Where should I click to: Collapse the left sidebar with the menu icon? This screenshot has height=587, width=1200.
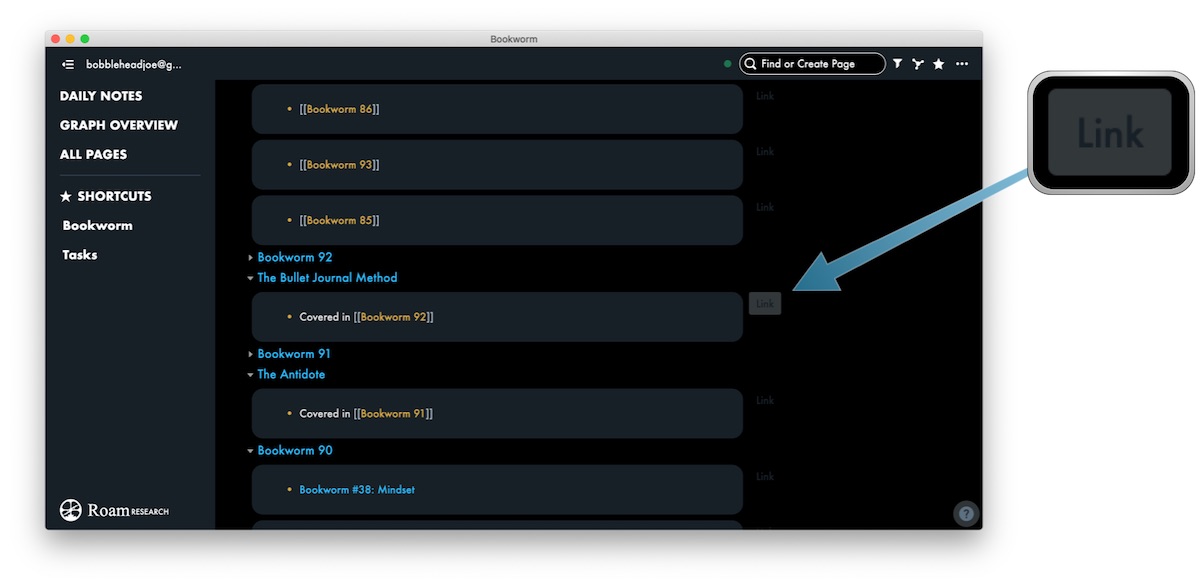(x=68, y=64)
